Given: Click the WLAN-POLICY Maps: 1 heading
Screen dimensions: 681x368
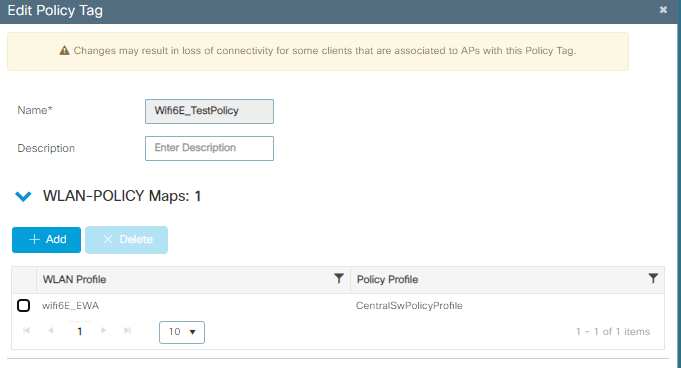Looking at the screenshot, I should click(122, 196).
